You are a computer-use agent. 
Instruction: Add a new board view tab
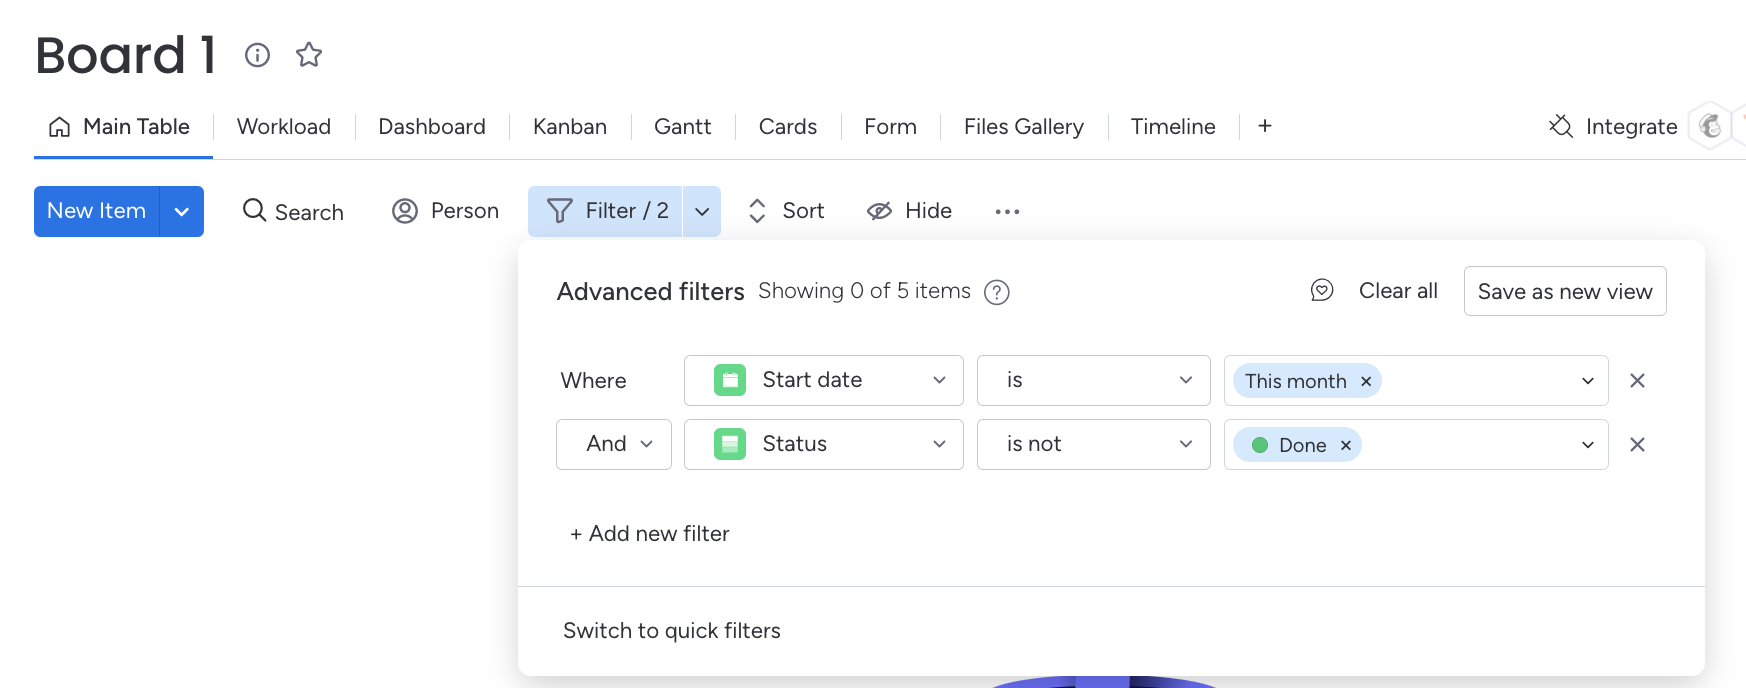(x=1265, y=126)
